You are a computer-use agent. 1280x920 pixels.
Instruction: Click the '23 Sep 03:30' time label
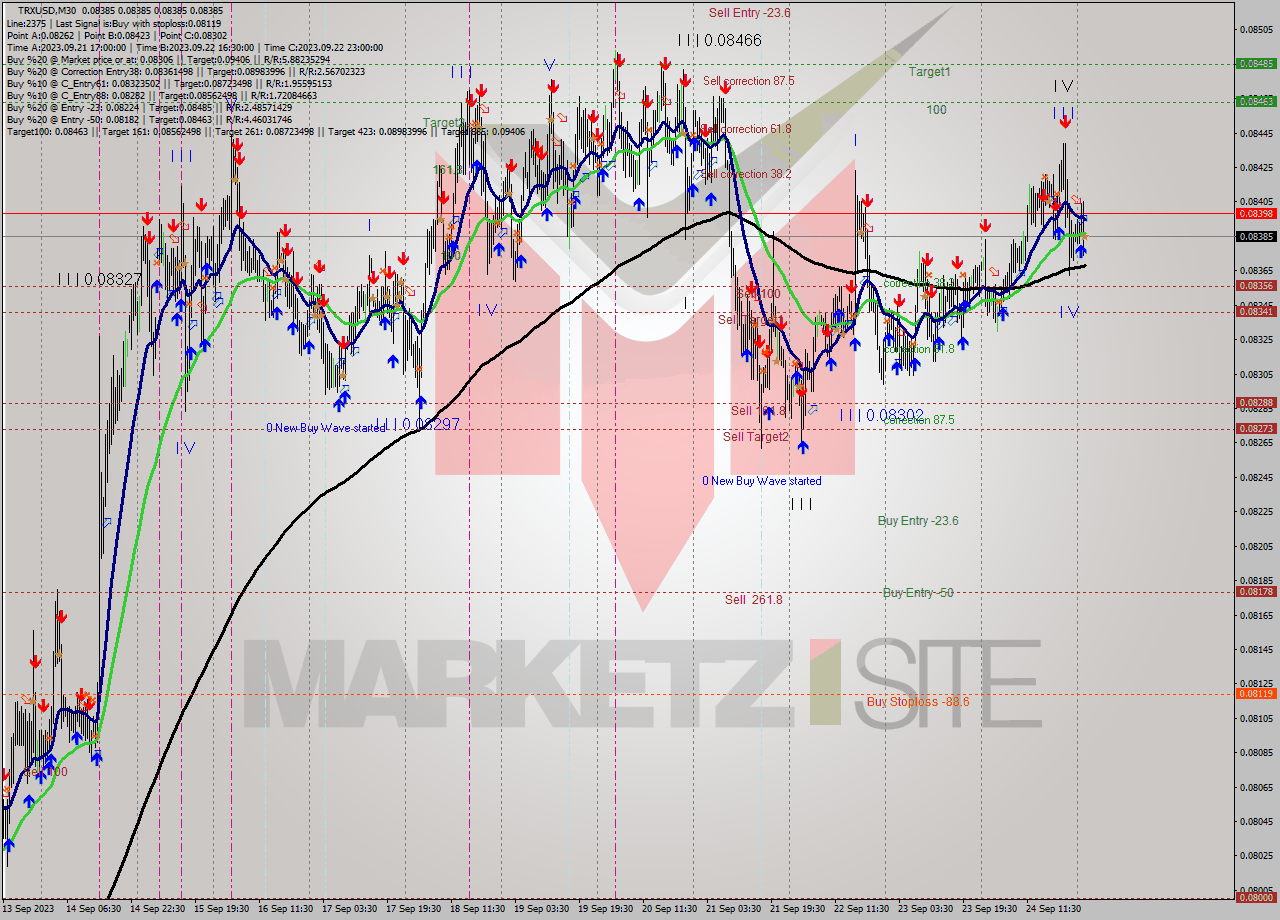926,909
